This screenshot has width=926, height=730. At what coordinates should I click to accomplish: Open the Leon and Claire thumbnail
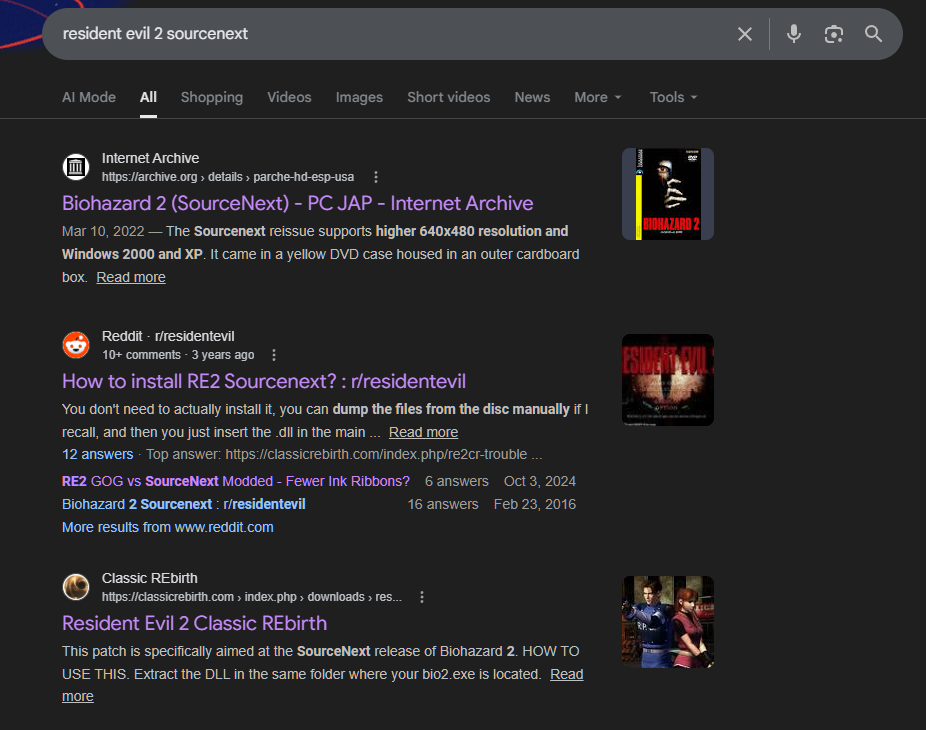[668, 622]
